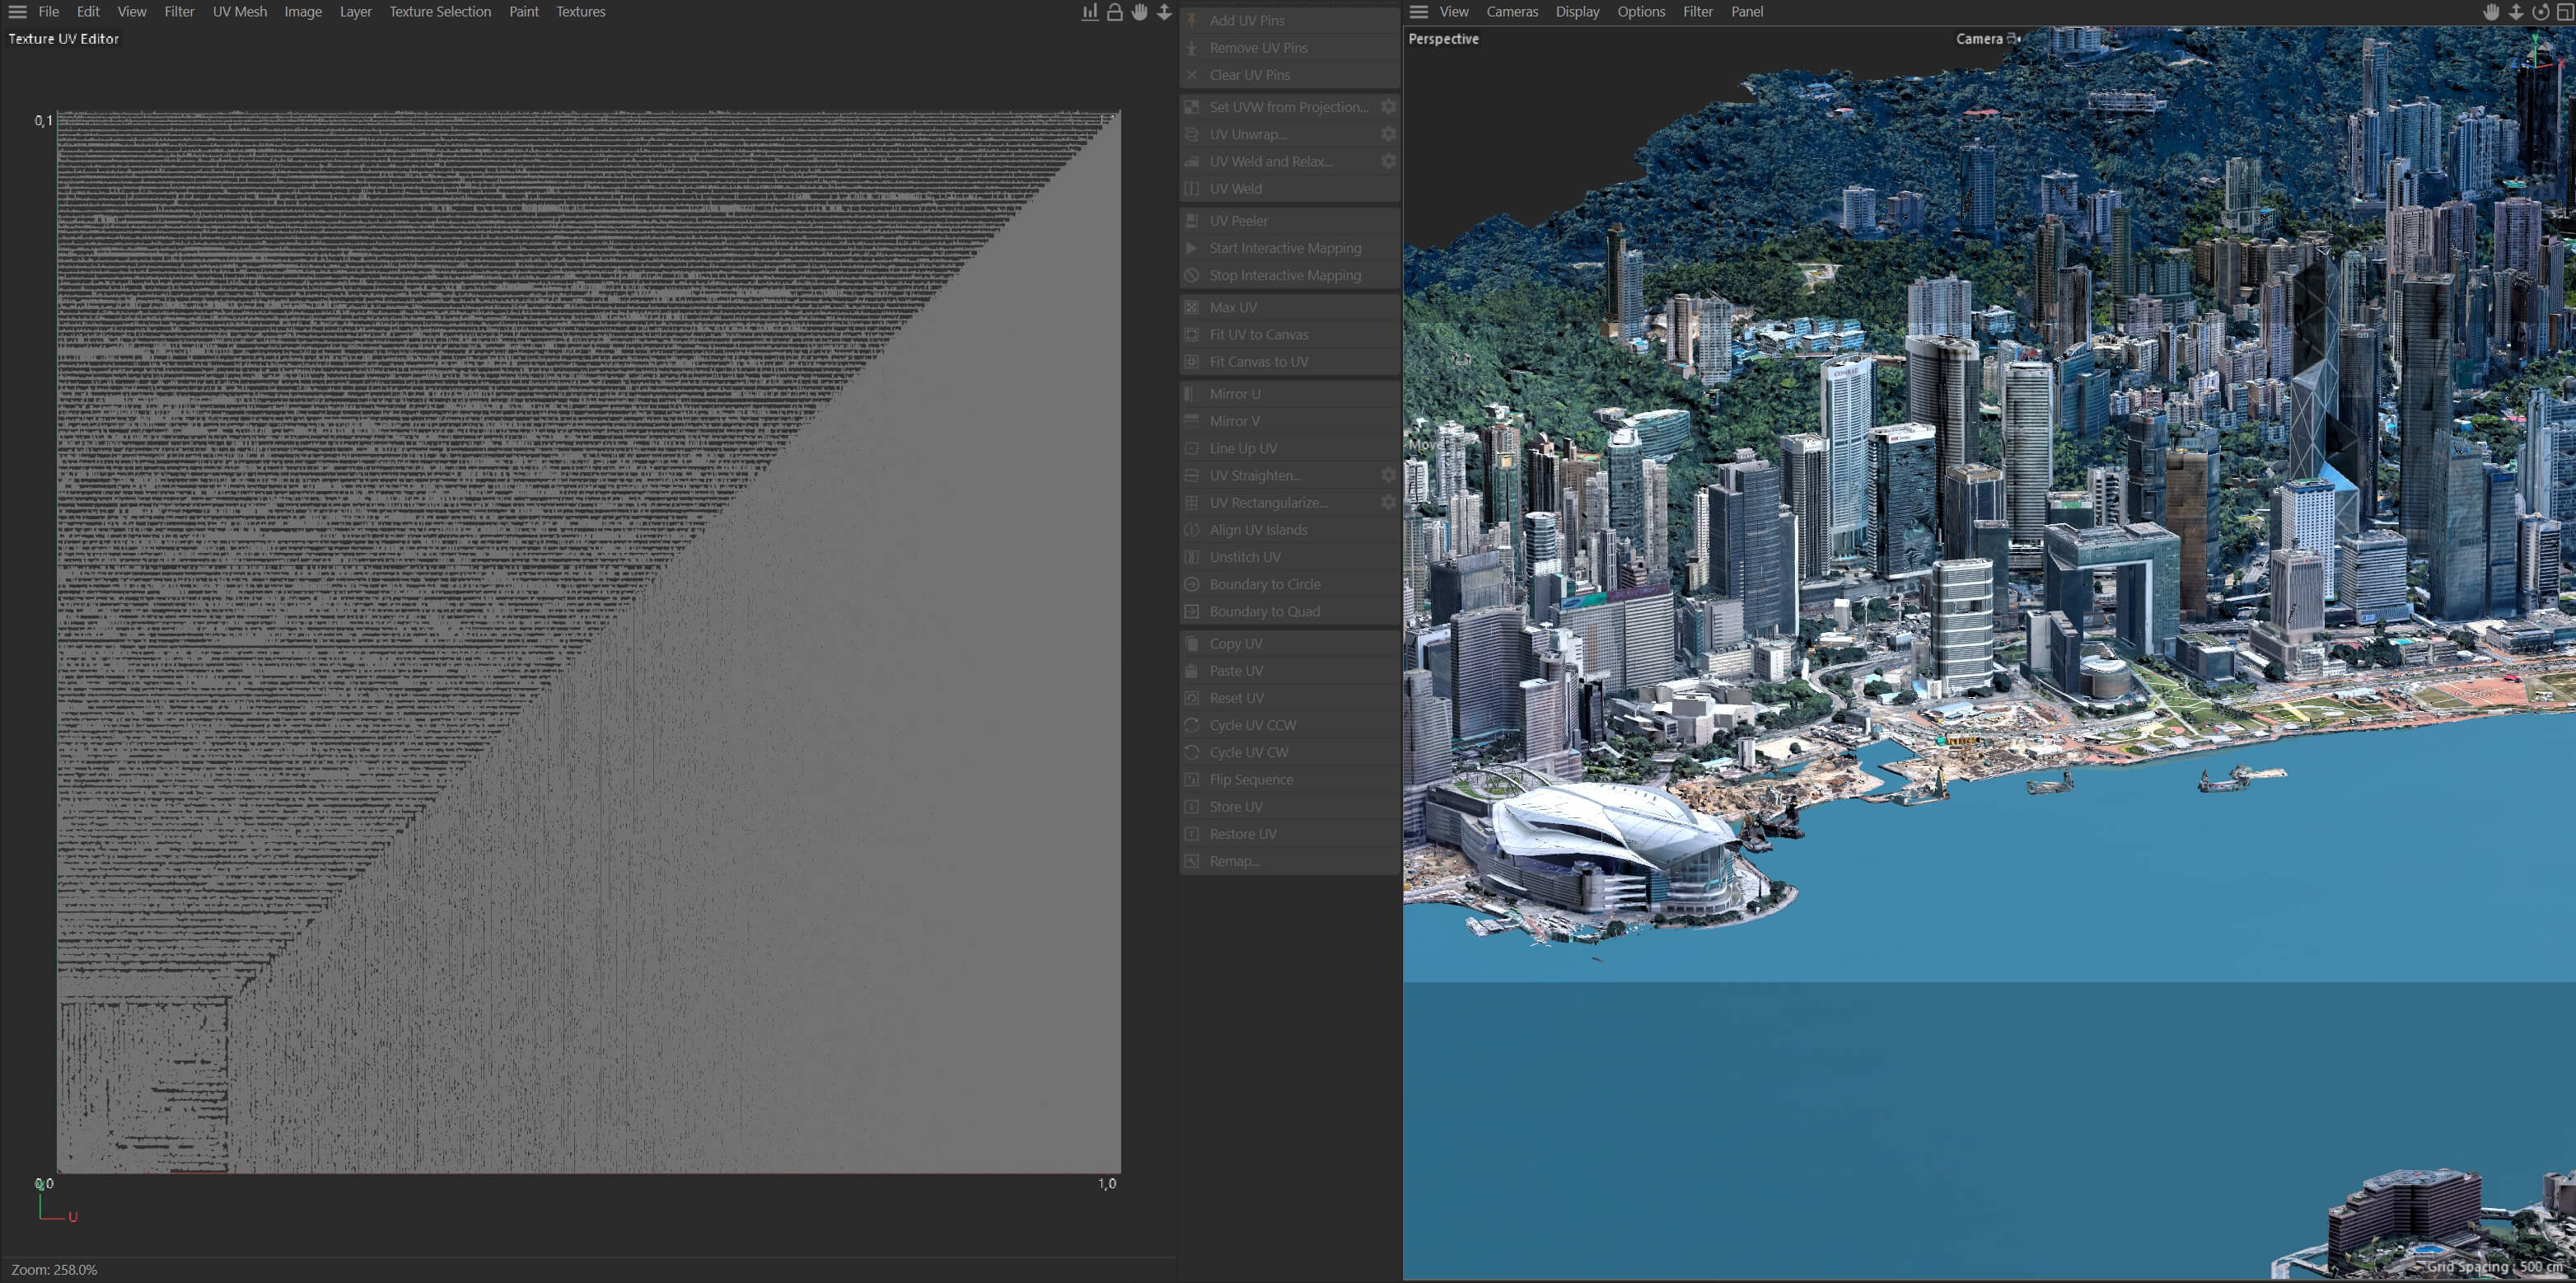Click the Reset UV button
Viewport: 2576px width, 1283px height.
point(1290,698)
